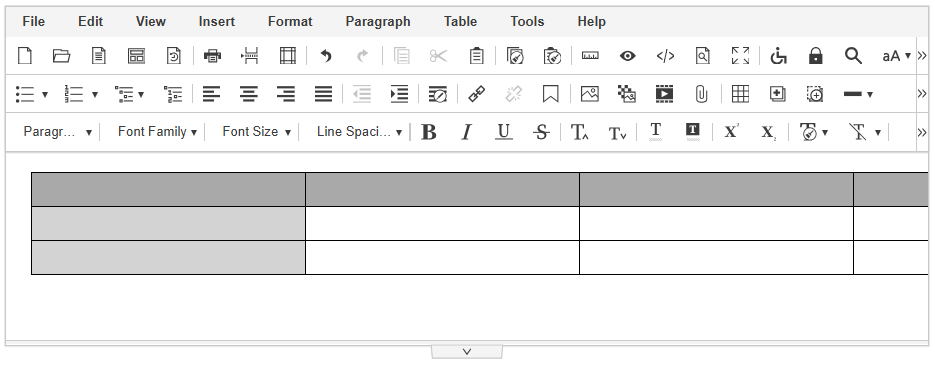
Task: Toggle Bold formatting
Action: pos(428,132)
